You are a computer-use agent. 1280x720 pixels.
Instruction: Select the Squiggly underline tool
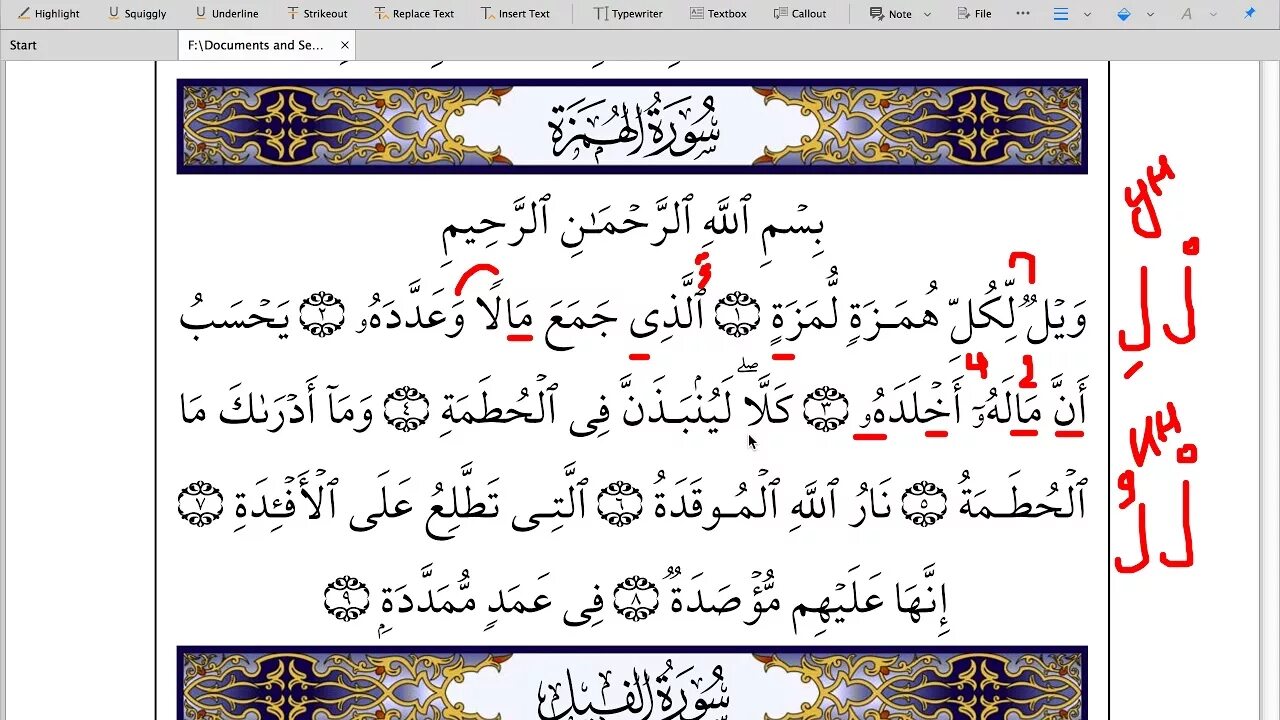coord(136,14)
